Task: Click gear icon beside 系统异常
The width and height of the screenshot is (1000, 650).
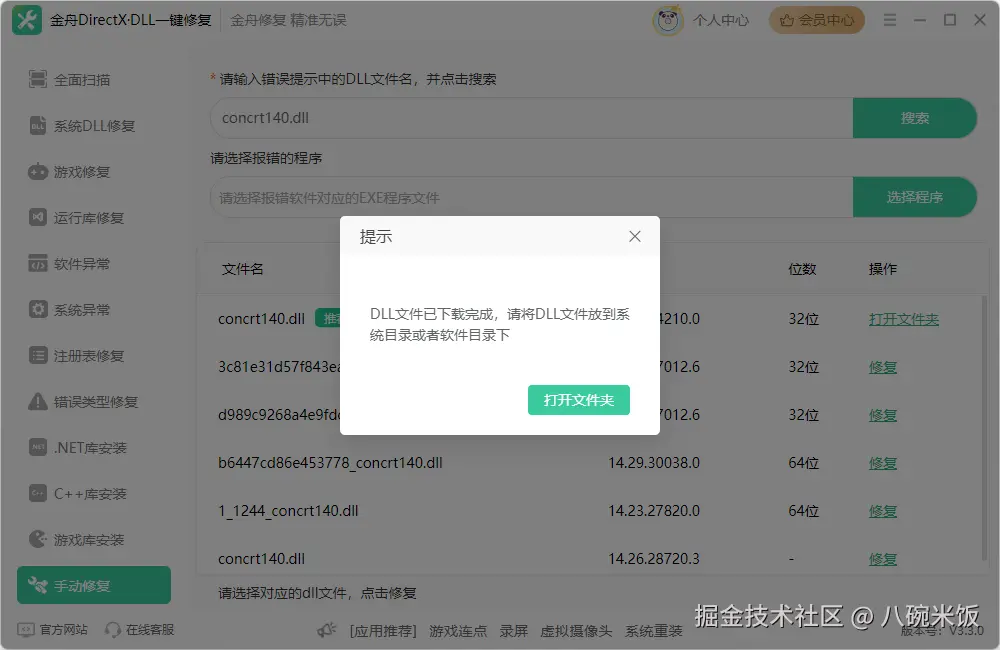Action: click(x=38, y=309)
